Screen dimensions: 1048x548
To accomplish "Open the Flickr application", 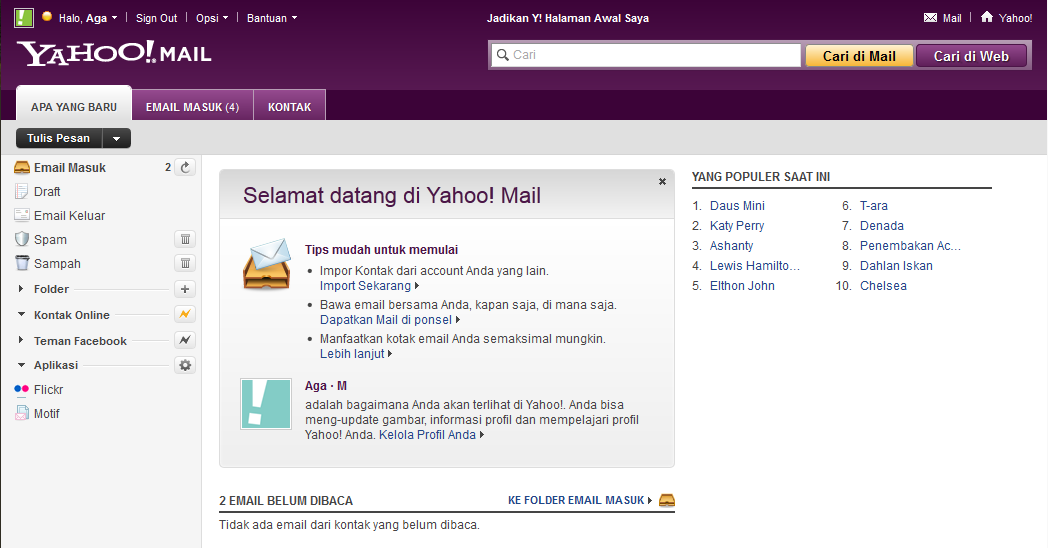I will pos(48,389).
